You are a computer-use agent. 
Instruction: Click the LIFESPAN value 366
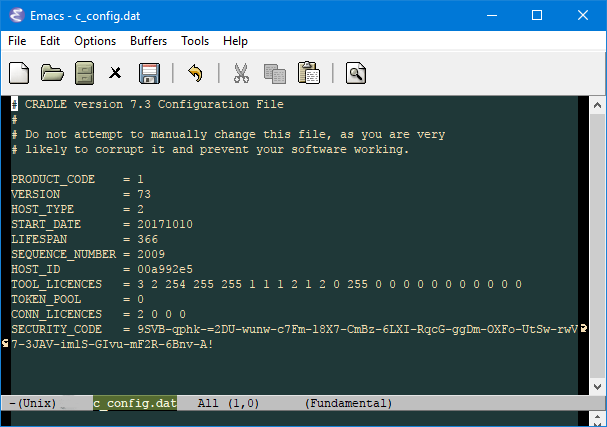[147, 239]
